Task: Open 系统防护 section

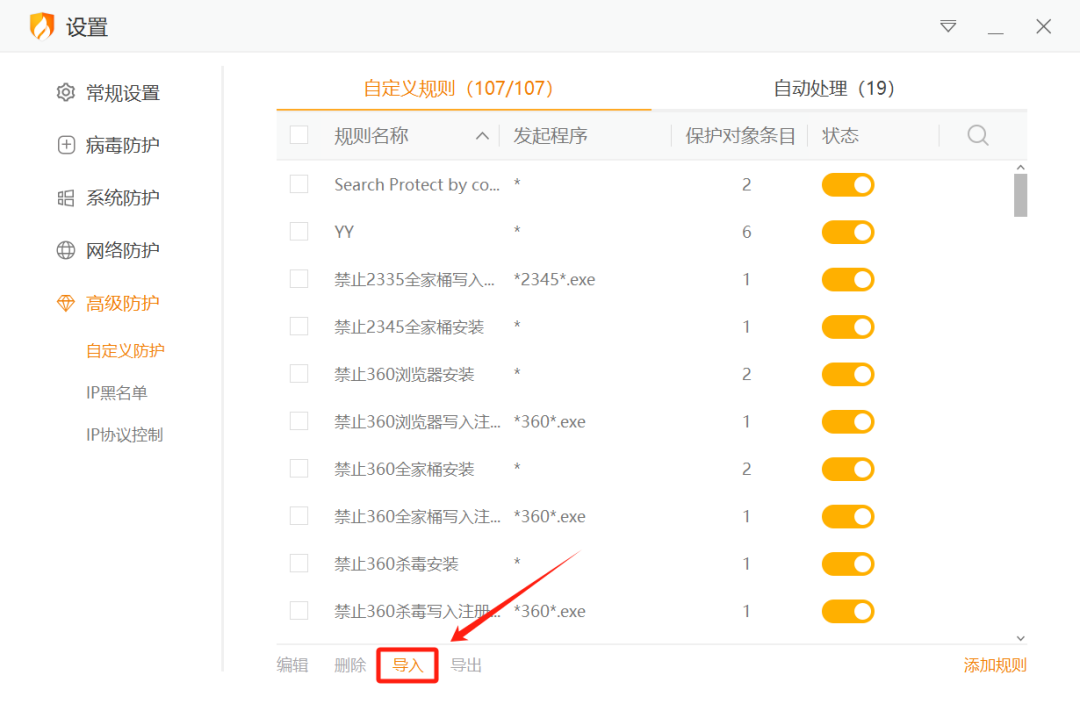Action: click(123, 198)
